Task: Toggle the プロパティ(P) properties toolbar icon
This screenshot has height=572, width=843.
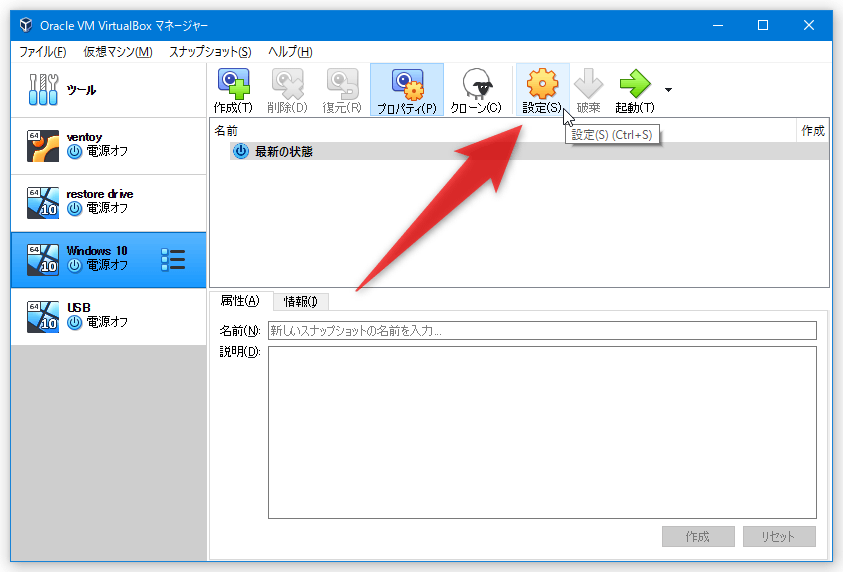Action: click(407, 90)
